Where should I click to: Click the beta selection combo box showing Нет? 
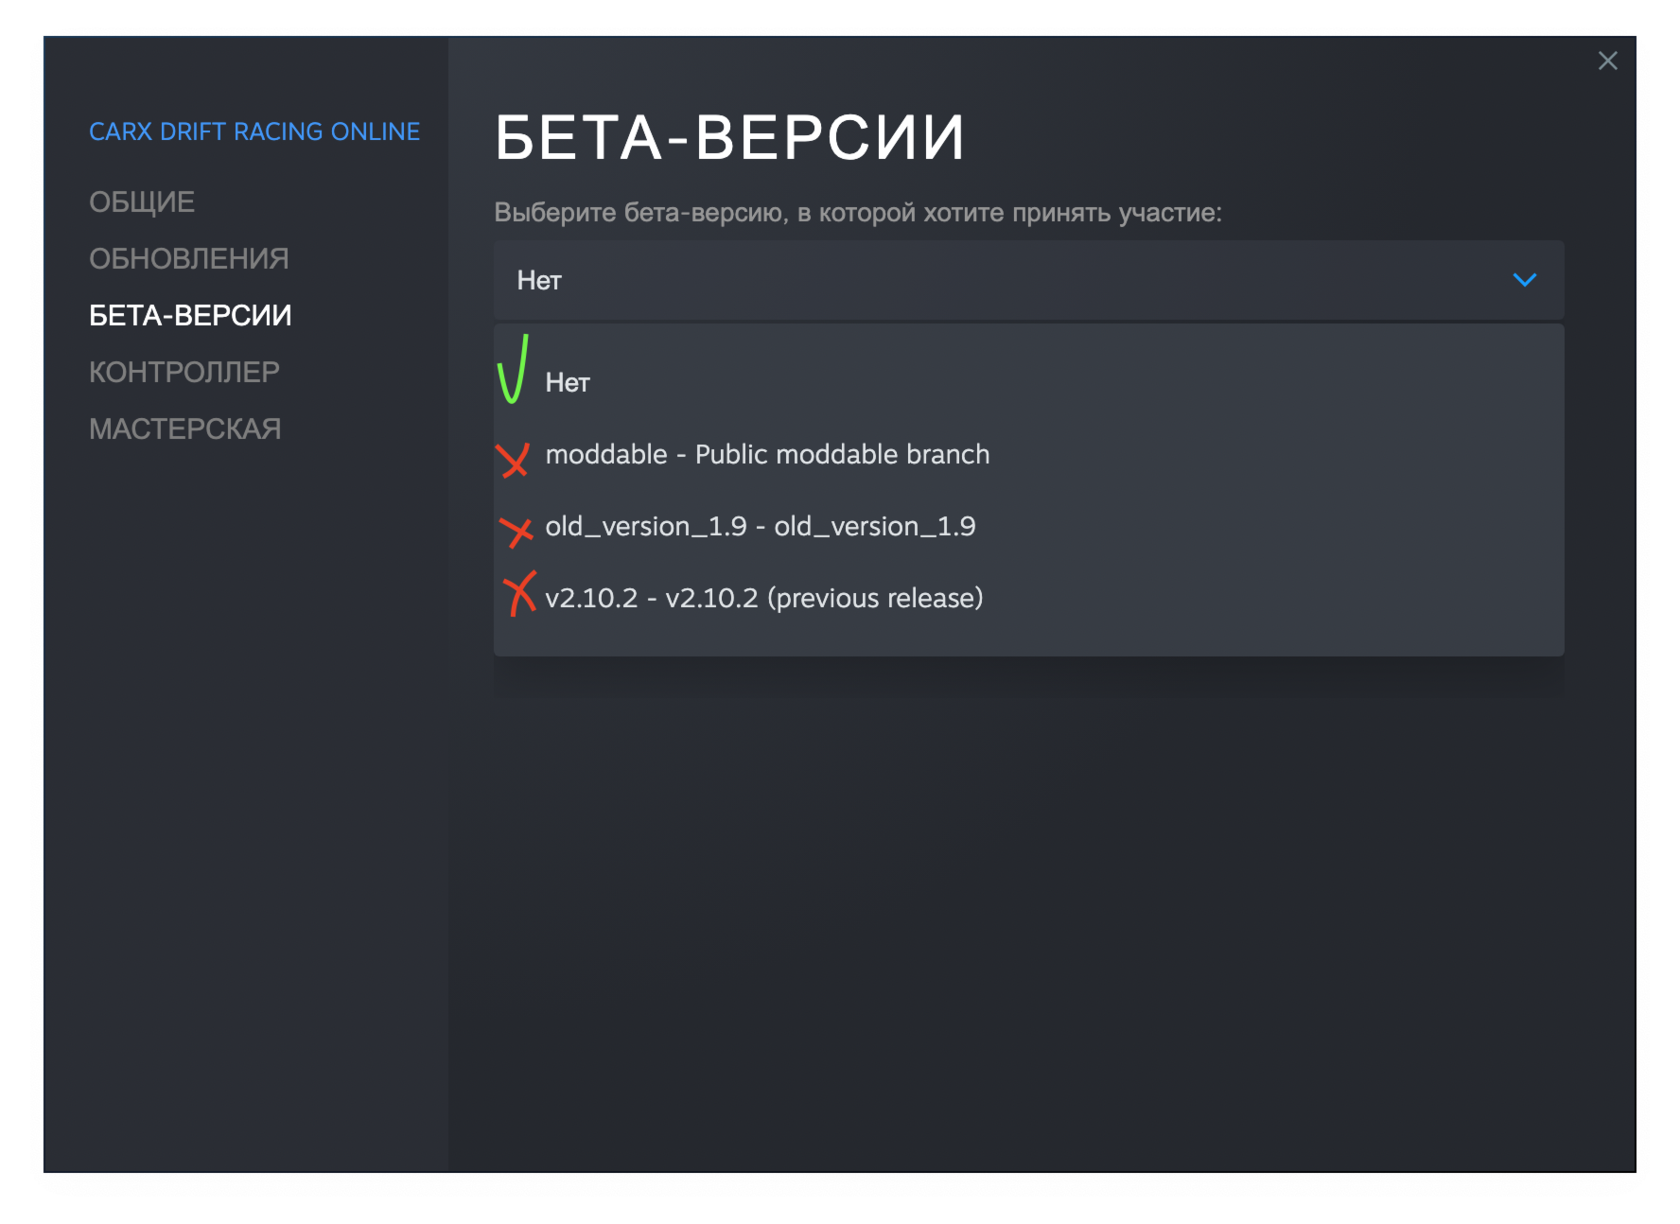[x=1000, y=280]
